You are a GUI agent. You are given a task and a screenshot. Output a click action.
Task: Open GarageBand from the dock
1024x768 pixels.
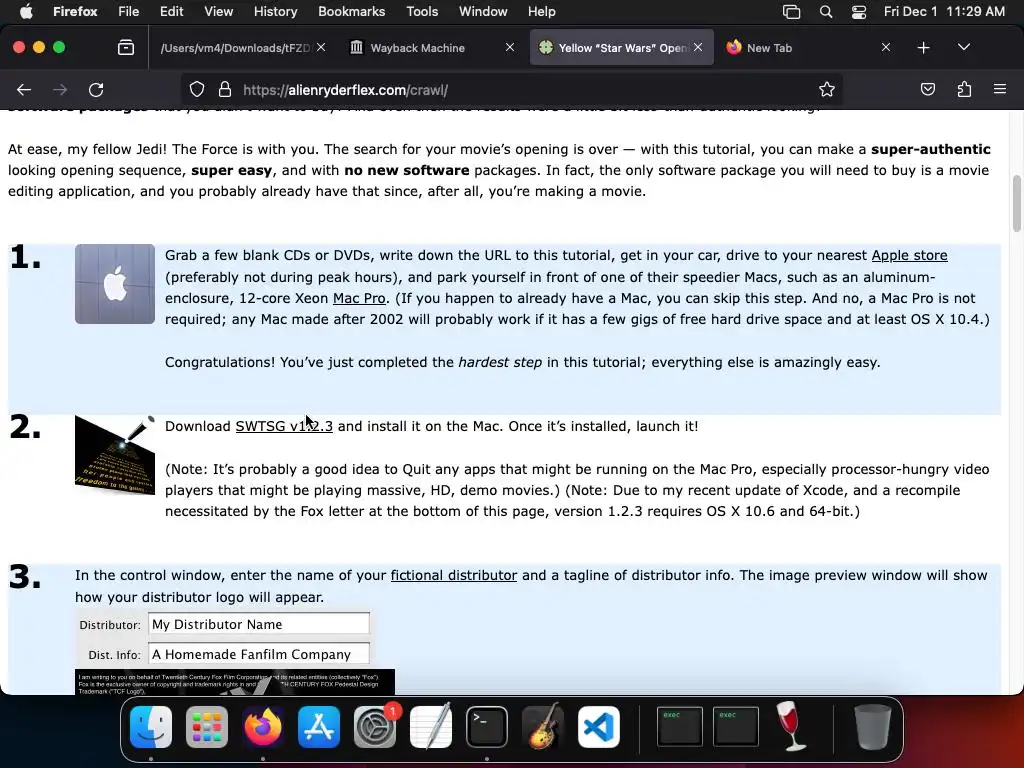pyautogui.click(x=543, y=727)
